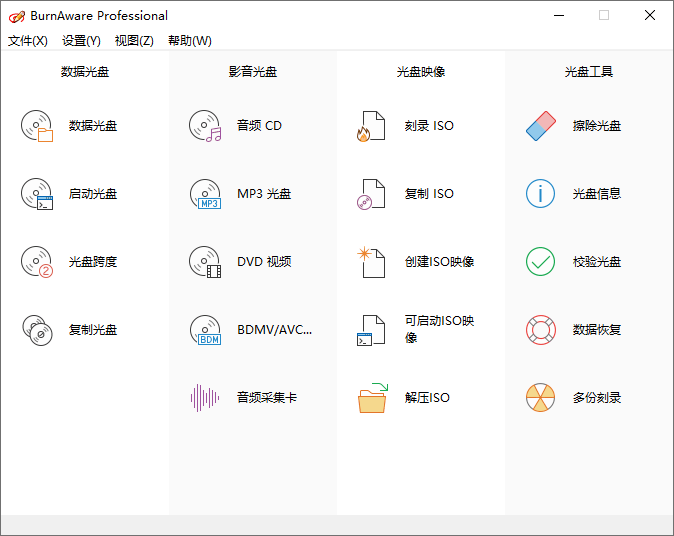Launch the 音频采集卡 waveform icon
The height and width of the screenshot is (536, 674).
click(205, 398)
